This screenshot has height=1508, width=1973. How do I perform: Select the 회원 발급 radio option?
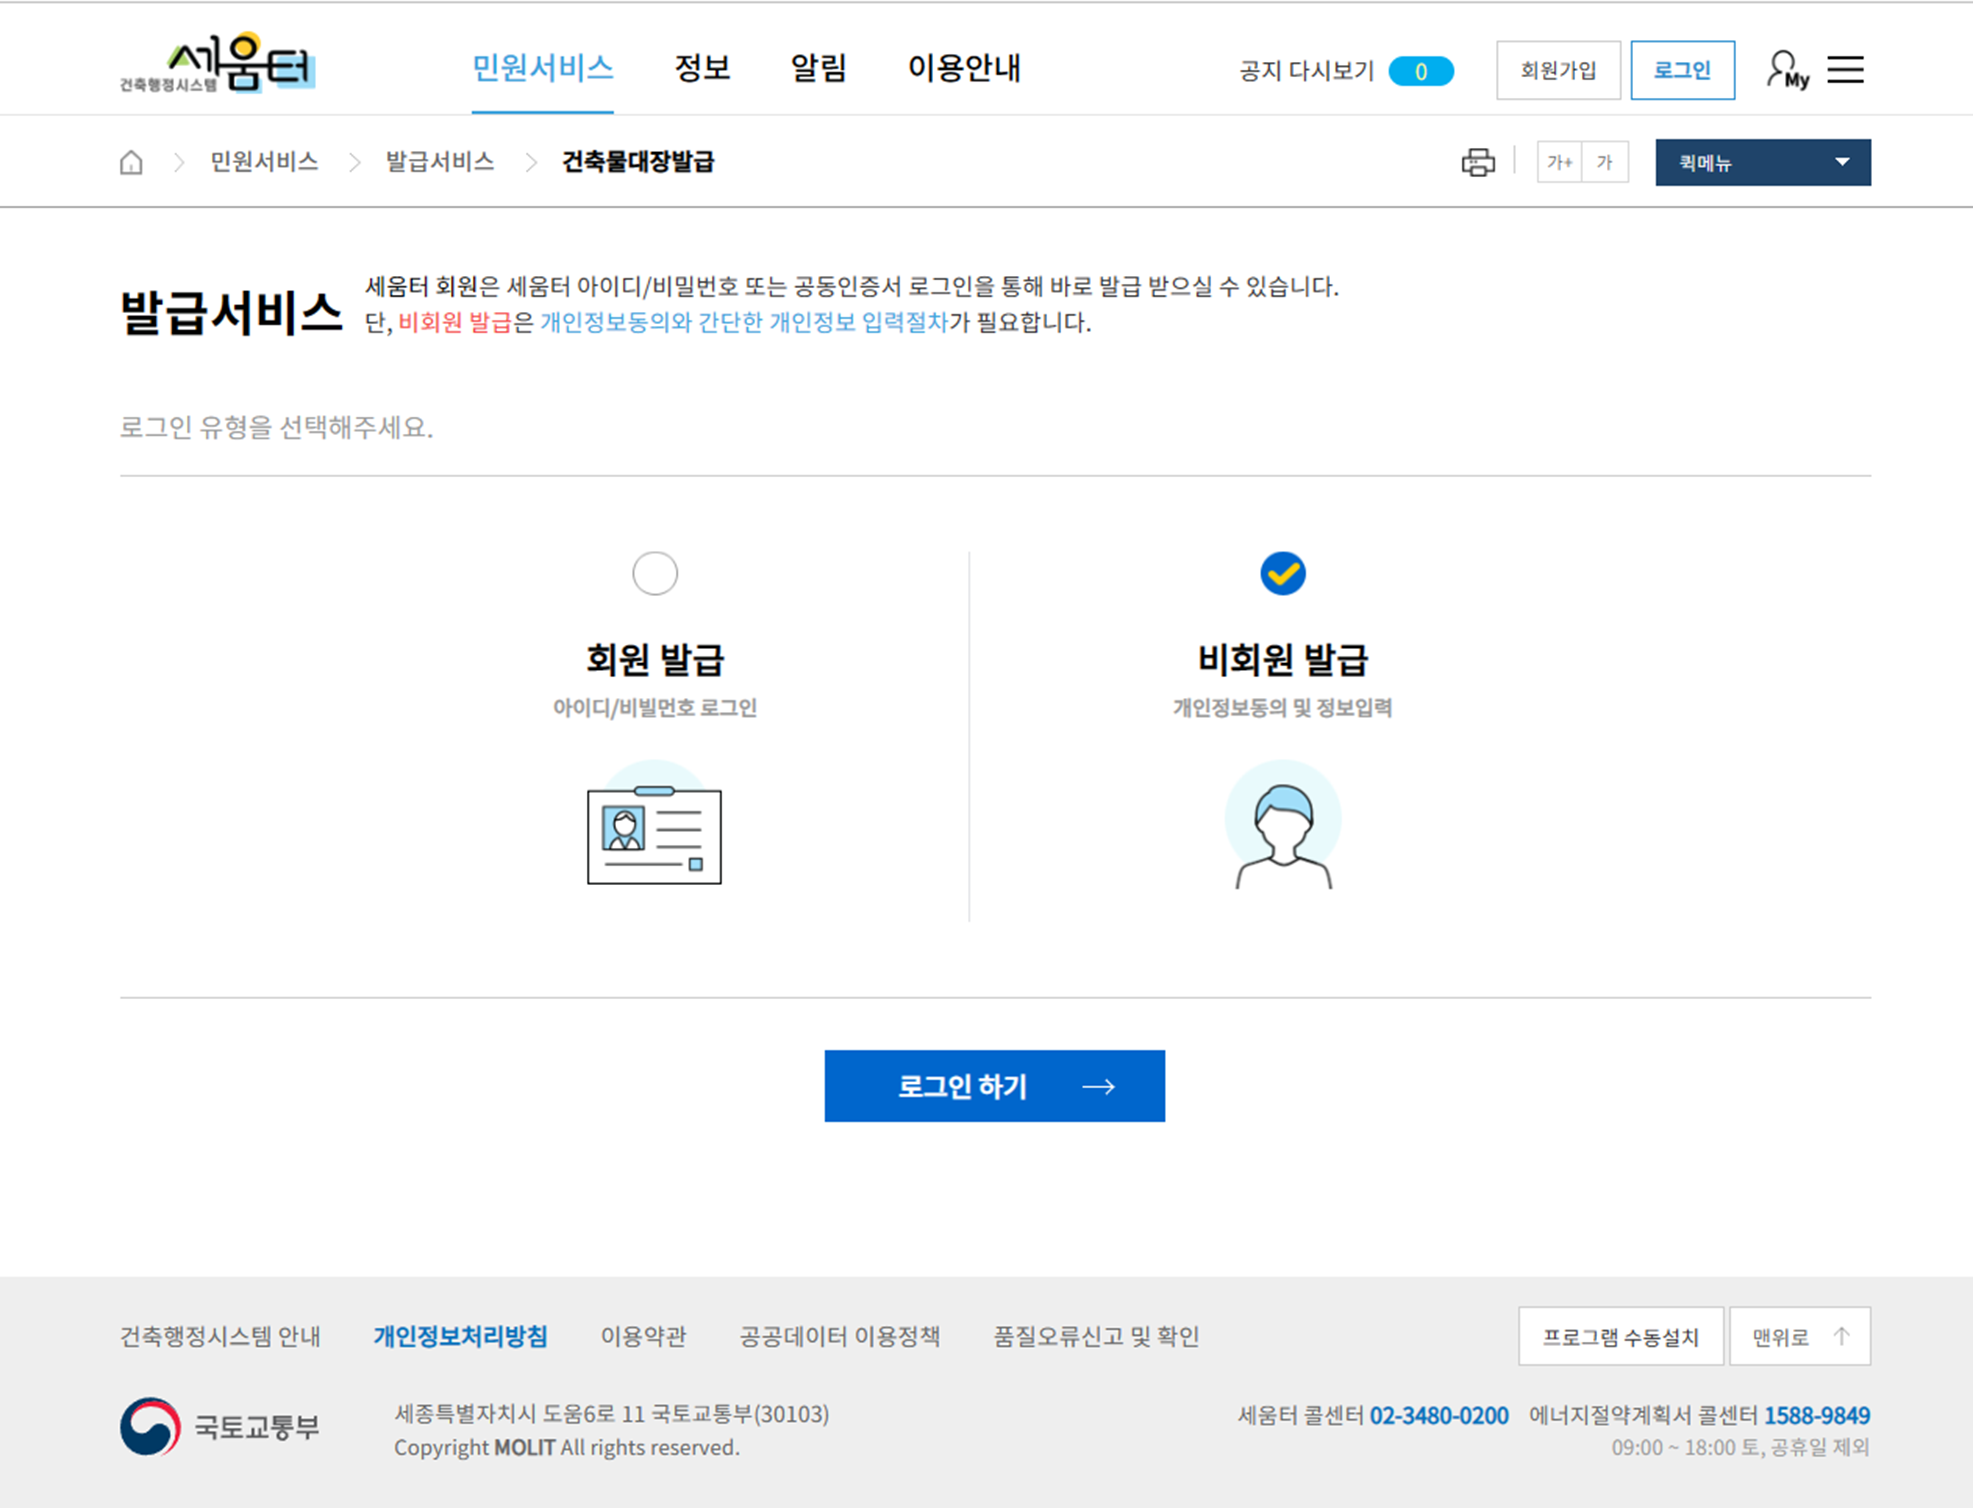click(655, 573)
